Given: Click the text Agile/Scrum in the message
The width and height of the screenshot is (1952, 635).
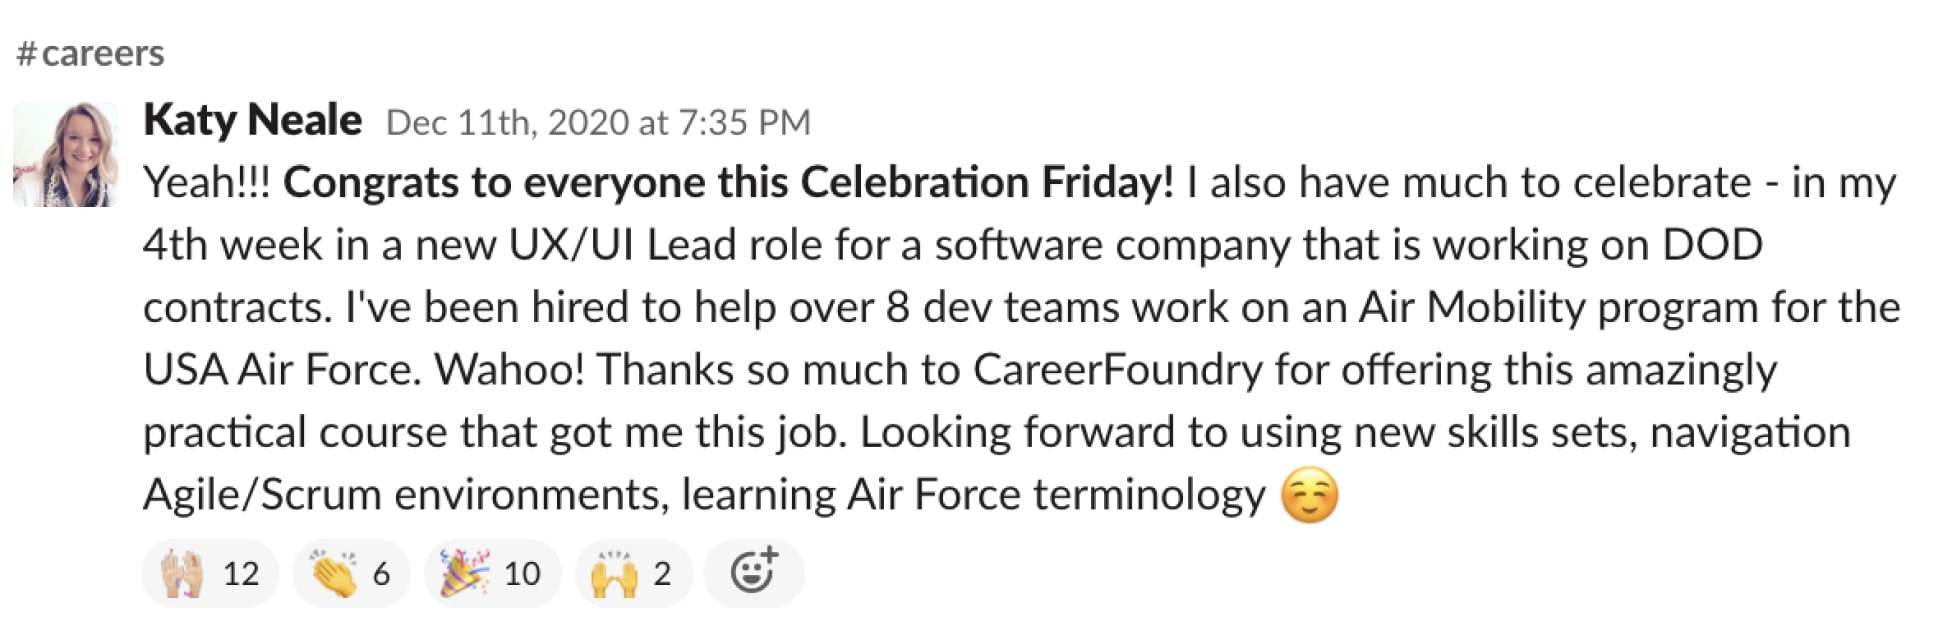Looking at the screenshot, I should pyautogui.click(x=262, y=495).
